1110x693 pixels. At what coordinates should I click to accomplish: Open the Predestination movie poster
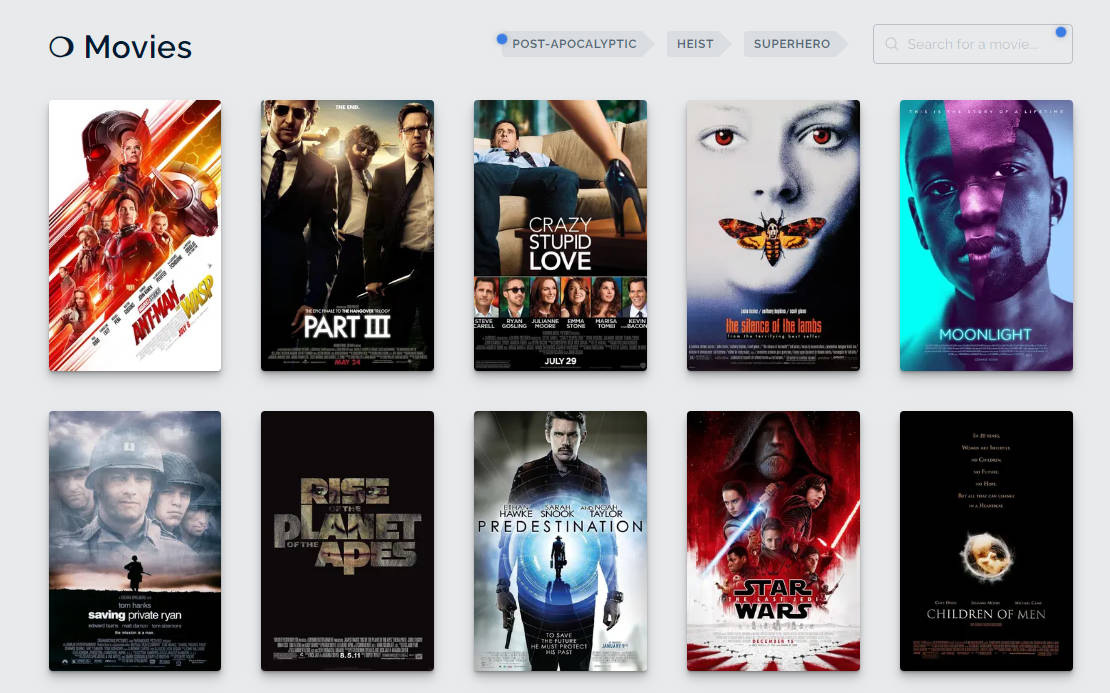coord(560,540)
